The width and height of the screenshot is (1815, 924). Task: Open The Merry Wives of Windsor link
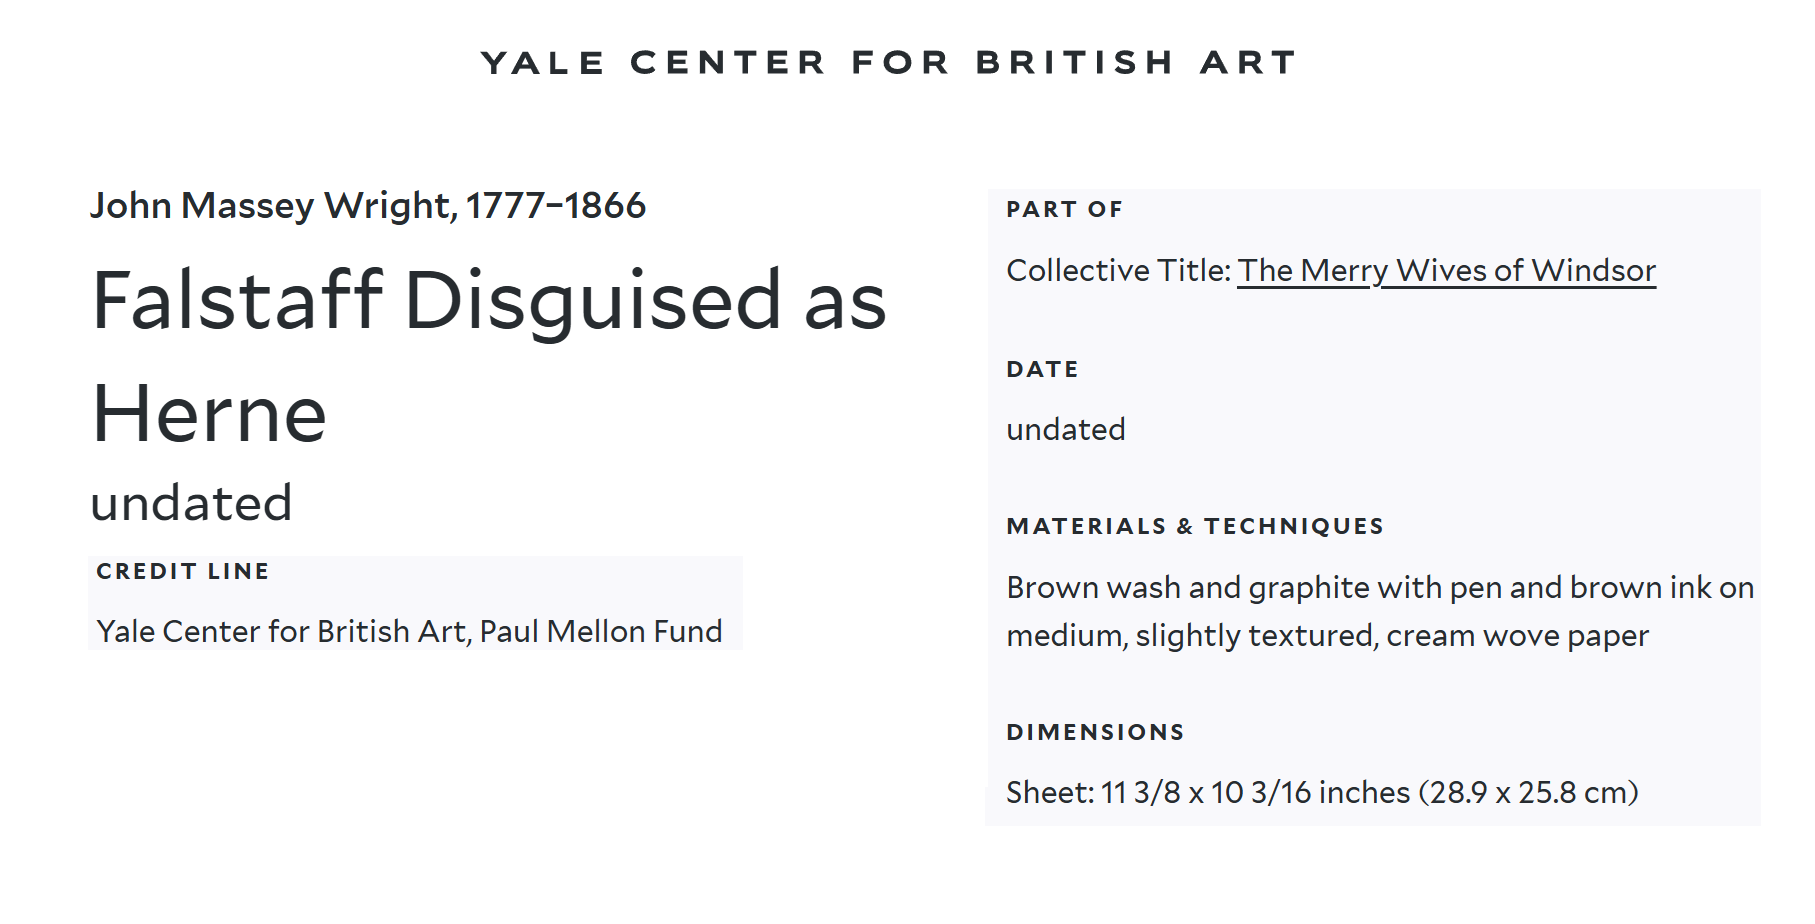1445,271
